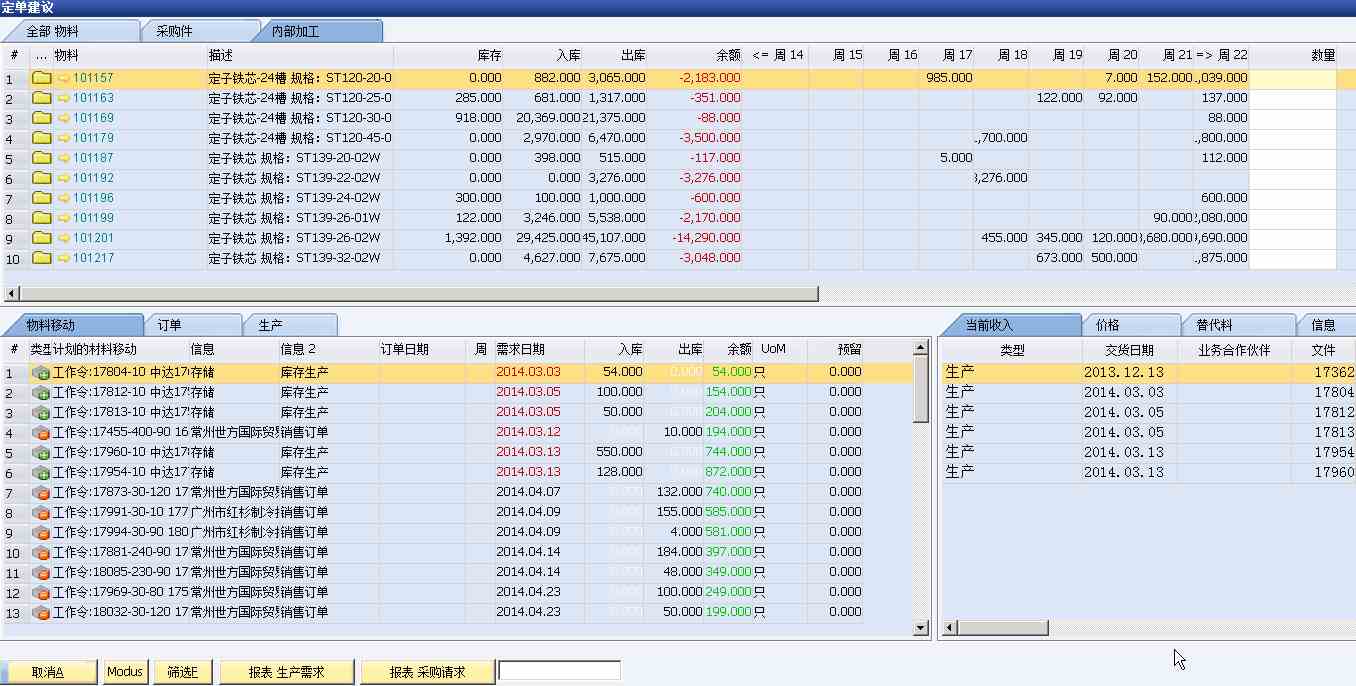The height and width of the screenshot is (686, 1356).
Task: Click the left arrow of top grid horizontal scrollbar
Action: (12, 294)
